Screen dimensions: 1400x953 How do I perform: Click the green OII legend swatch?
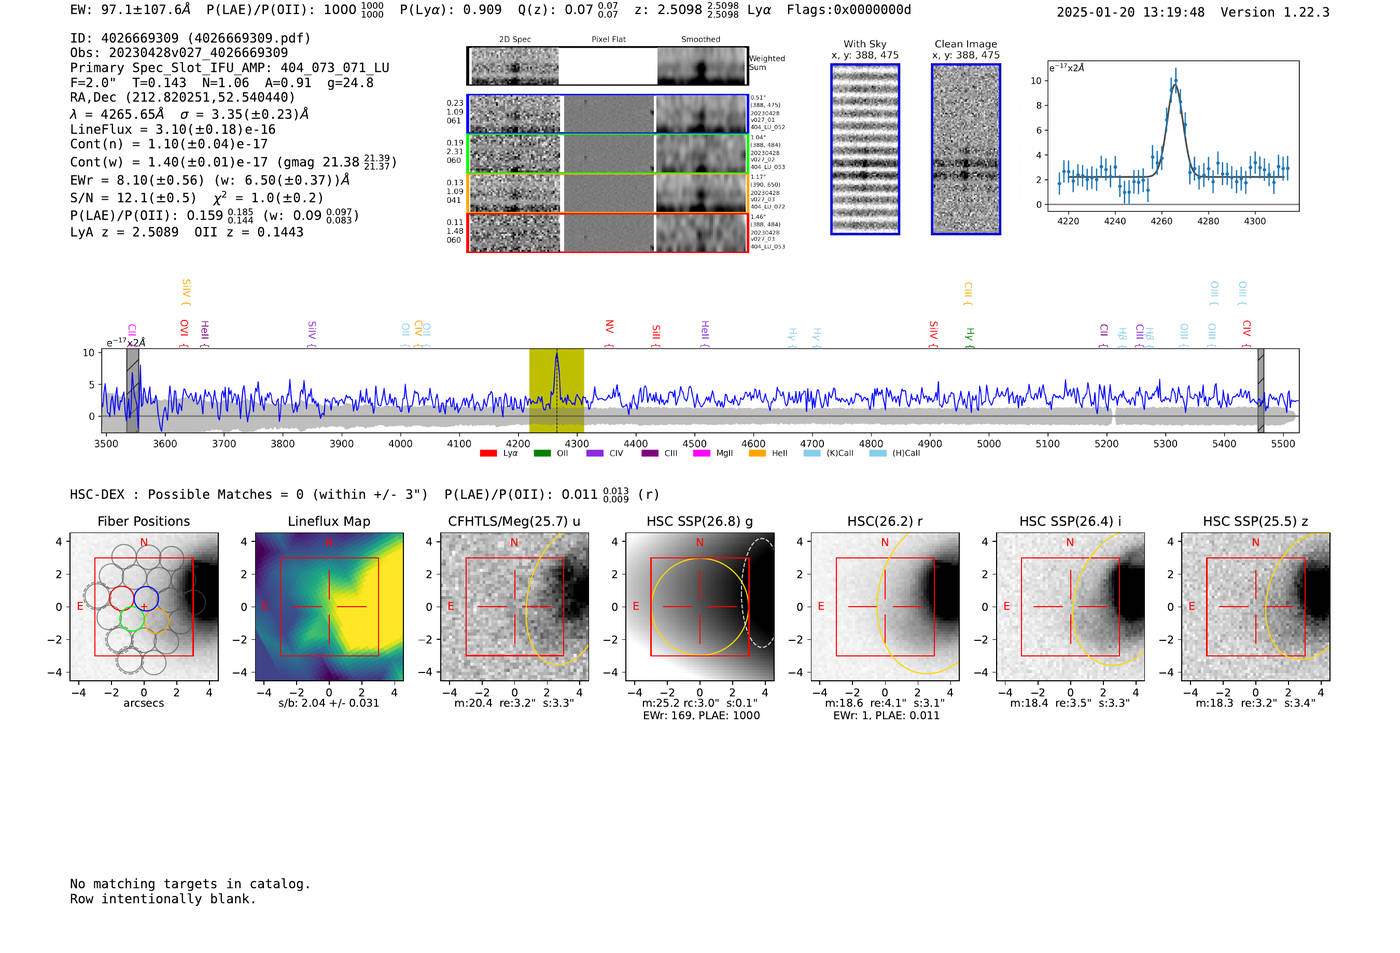pyautogui.click(x=542, y=454)
